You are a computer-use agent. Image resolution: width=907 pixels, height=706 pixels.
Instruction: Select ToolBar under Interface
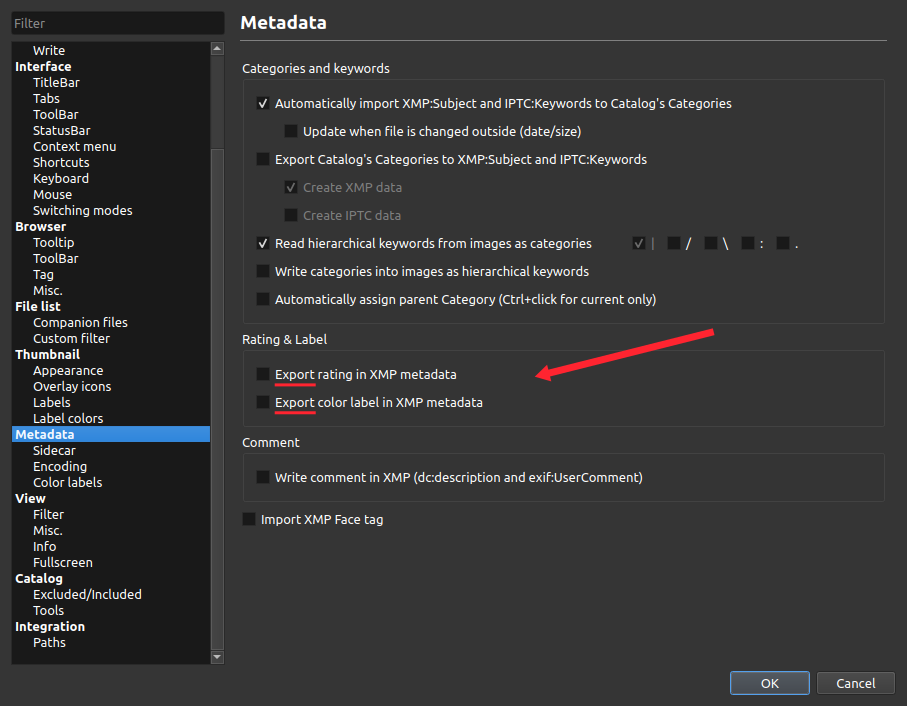(x=56, y=114)
